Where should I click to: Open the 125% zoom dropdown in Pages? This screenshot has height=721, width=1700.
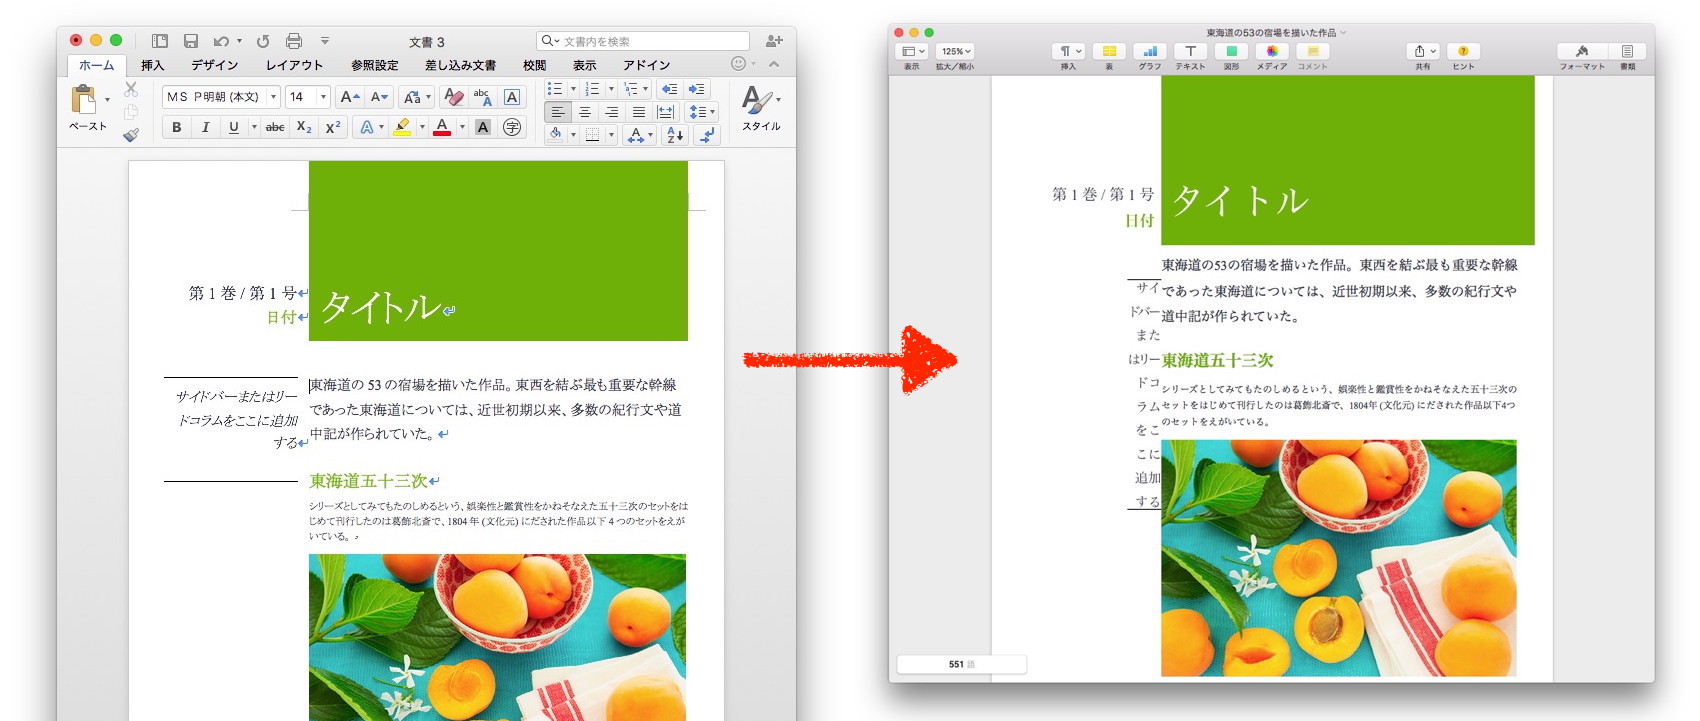pos(955,51)
